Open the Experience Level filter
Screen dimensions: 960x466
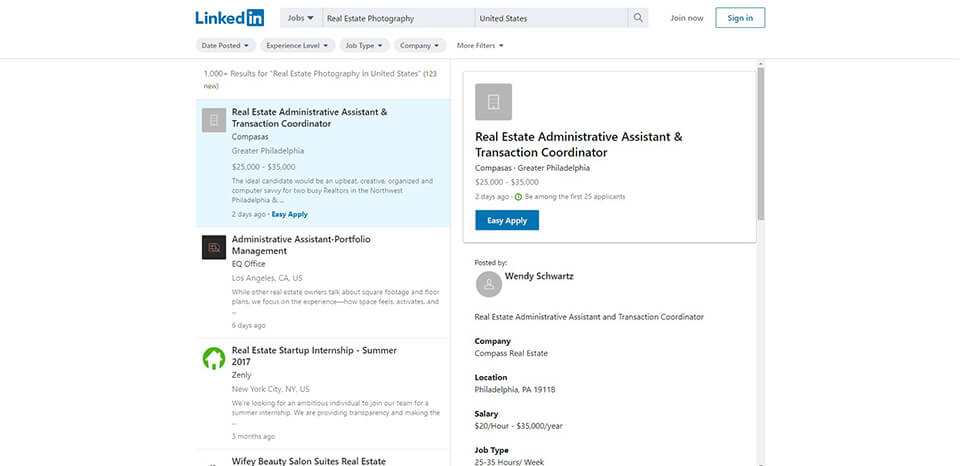[x=298, y=45]
